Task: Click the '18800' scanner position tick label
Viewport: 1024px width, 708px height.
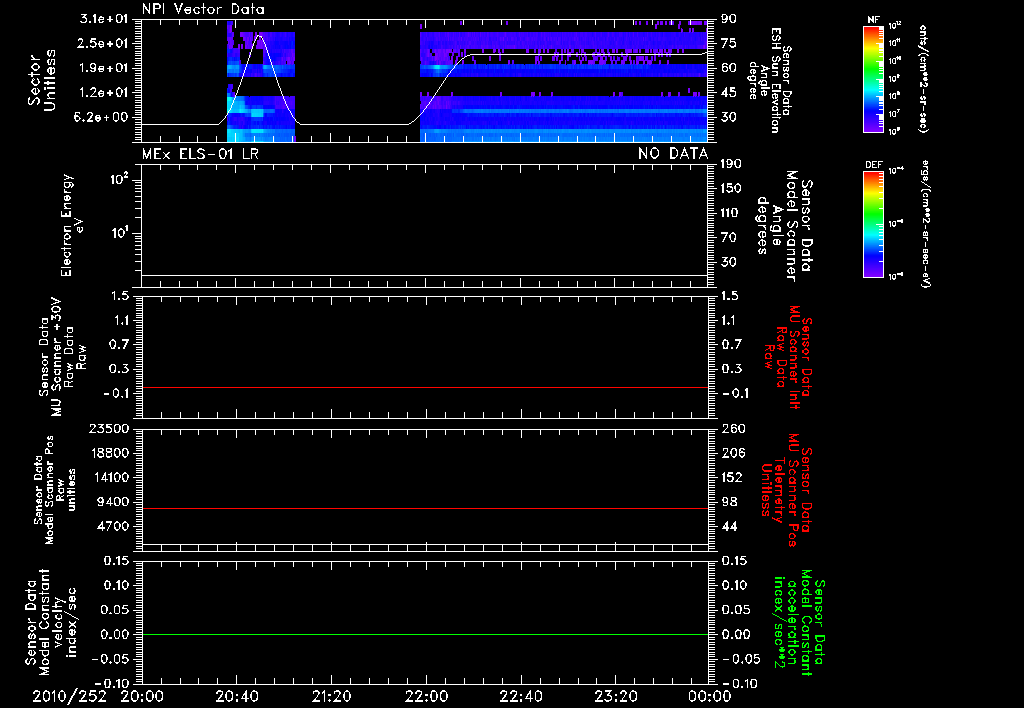Action: coord(109,453)
